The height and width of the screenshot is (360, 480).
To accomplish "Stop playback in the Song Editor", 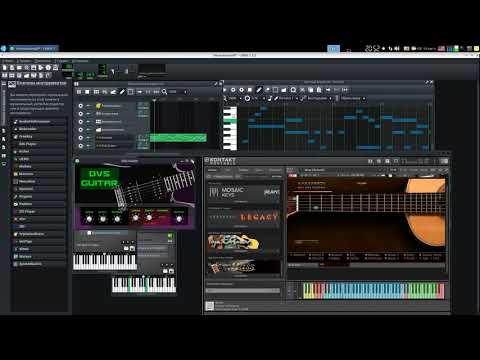I will 87,92.
